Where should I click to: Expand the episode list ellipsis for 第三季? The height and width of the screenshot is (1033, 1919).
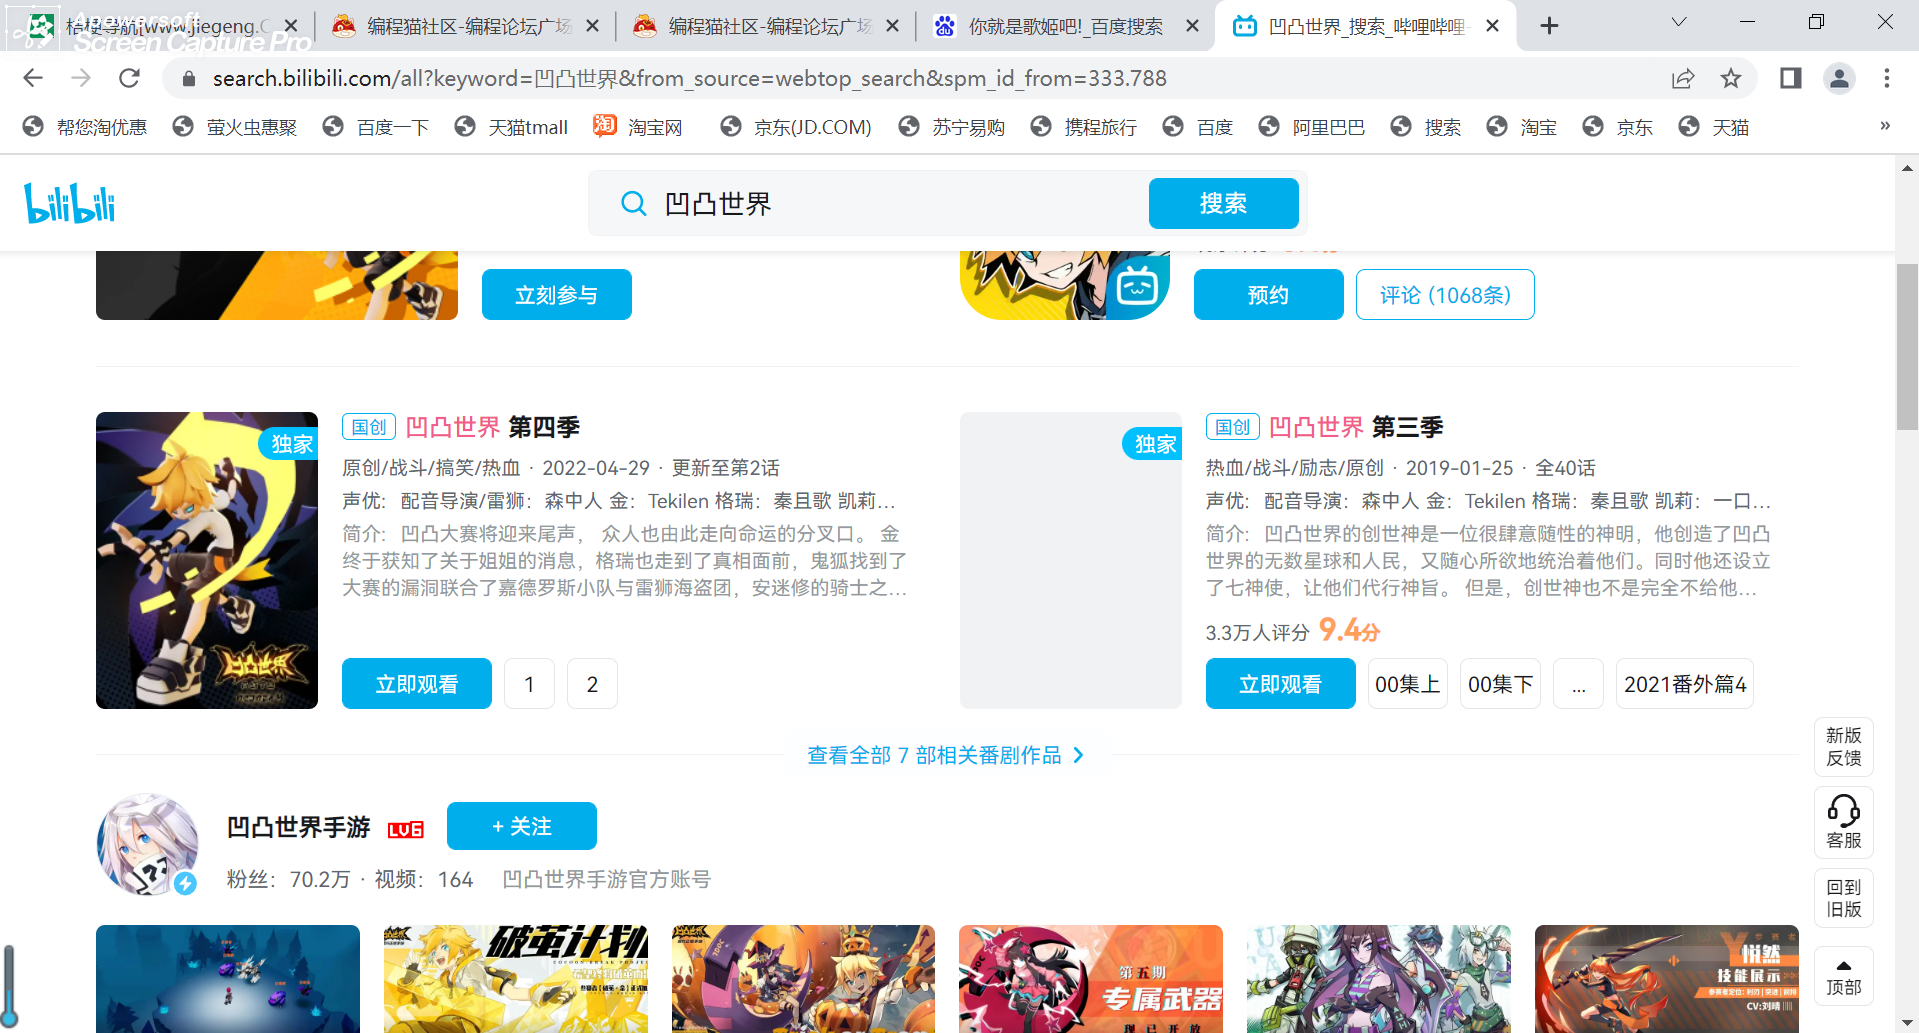[1578, 684]
